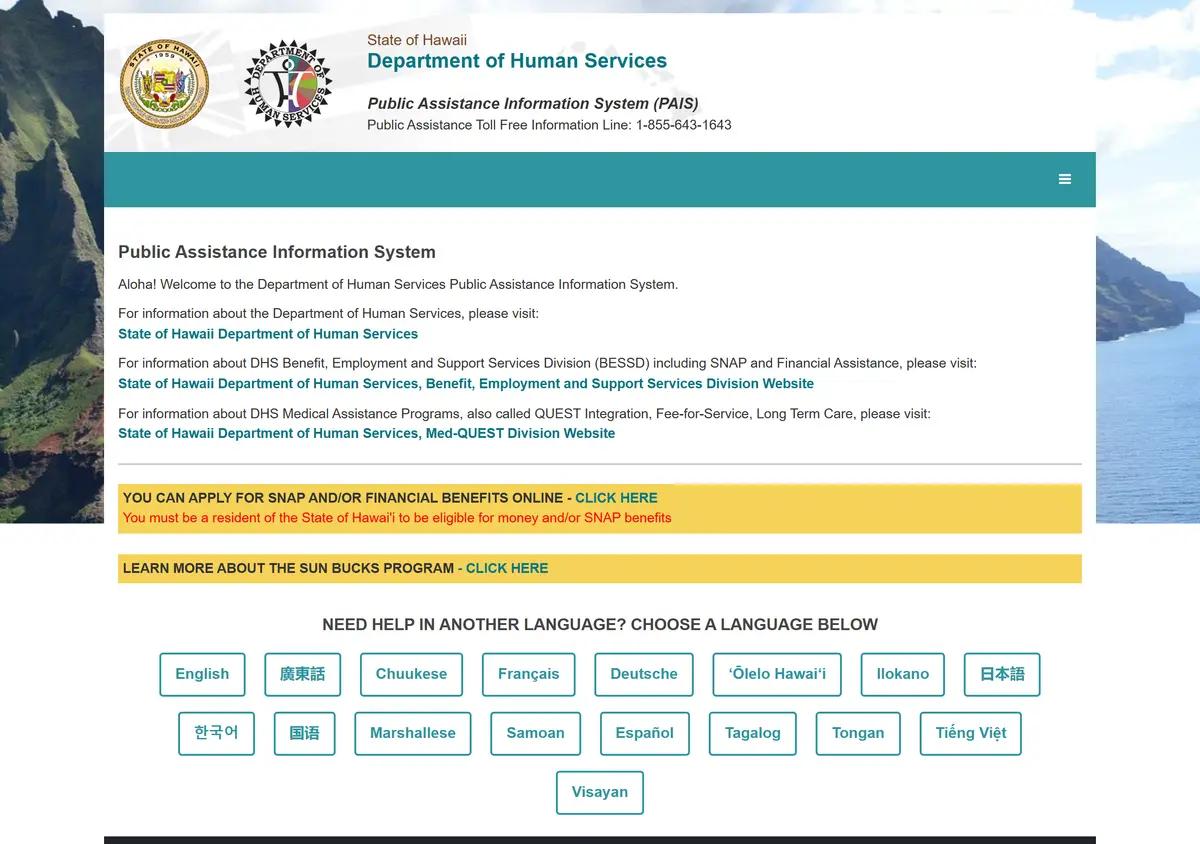Select the Tongan language button
The height and width of the screenshot is (844, 1200).
pos(858,733)
